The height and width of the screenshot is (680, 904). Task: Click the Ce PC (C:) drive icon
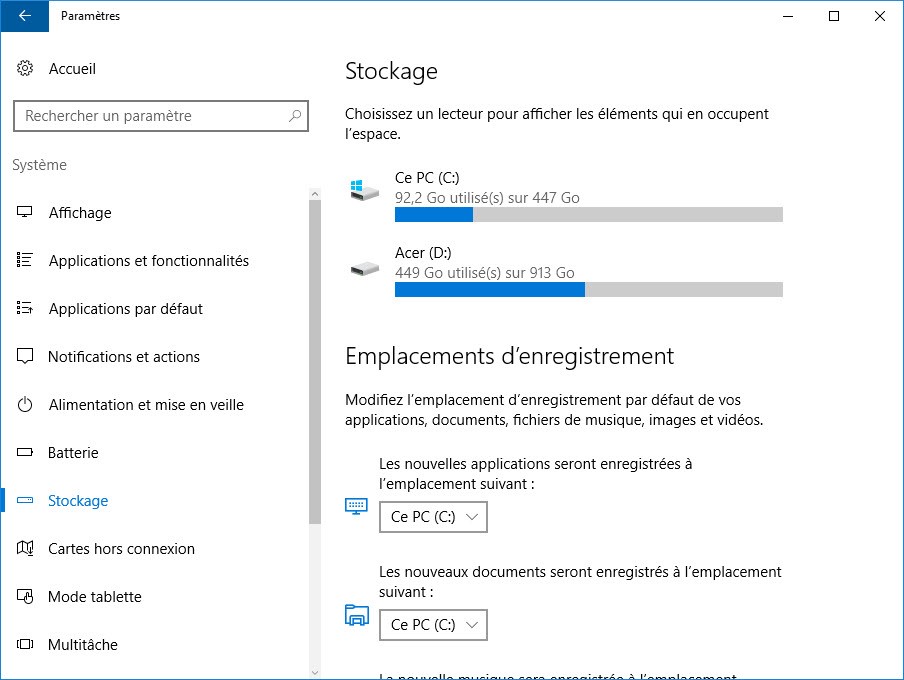(364, 188)
